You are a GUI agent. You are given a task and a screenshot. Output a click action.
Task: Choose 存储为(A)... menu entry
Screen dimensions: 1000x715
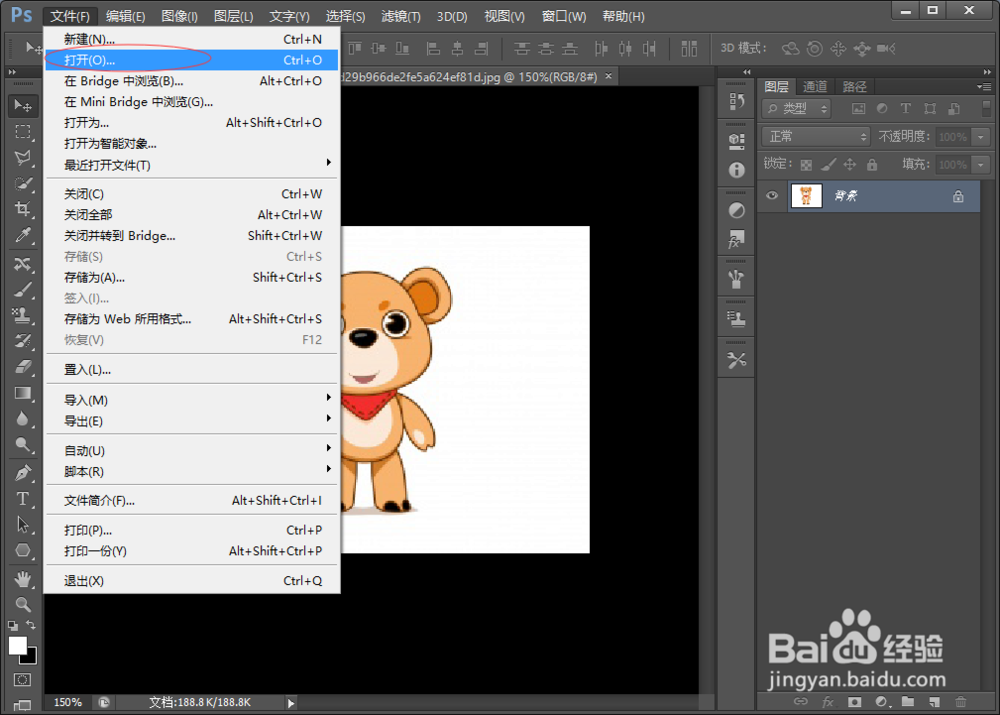click(191, 277)
